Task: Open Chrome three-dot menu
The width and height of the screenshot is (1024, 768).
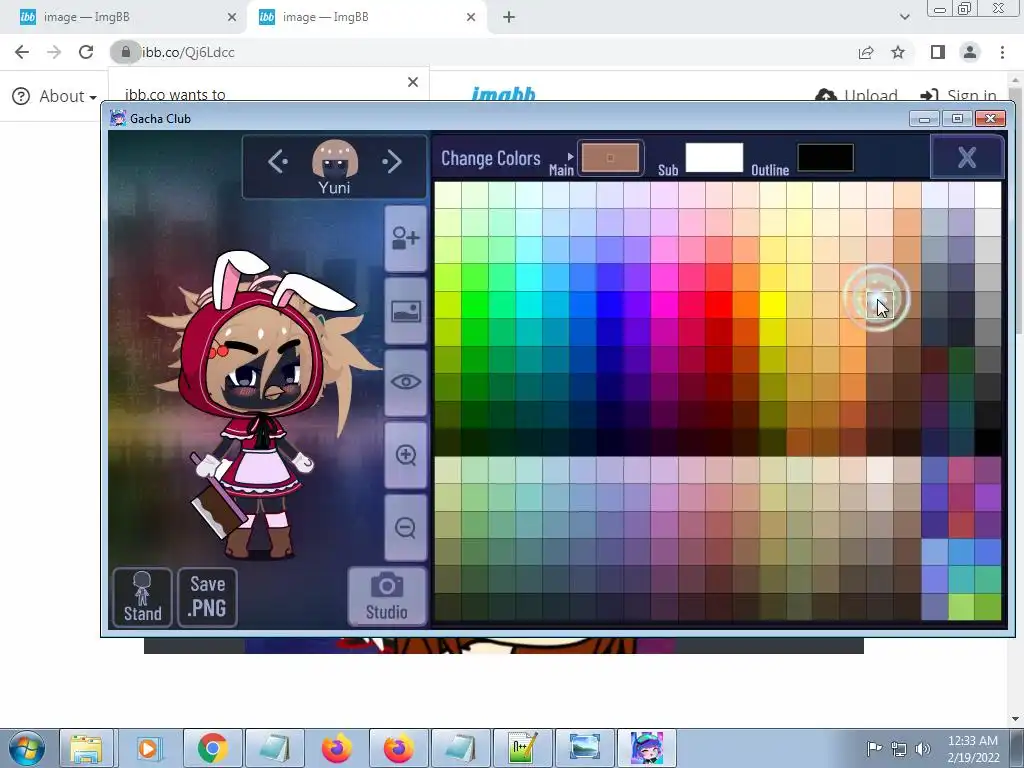Action: pyautogui.click(x=1002, y=52)
